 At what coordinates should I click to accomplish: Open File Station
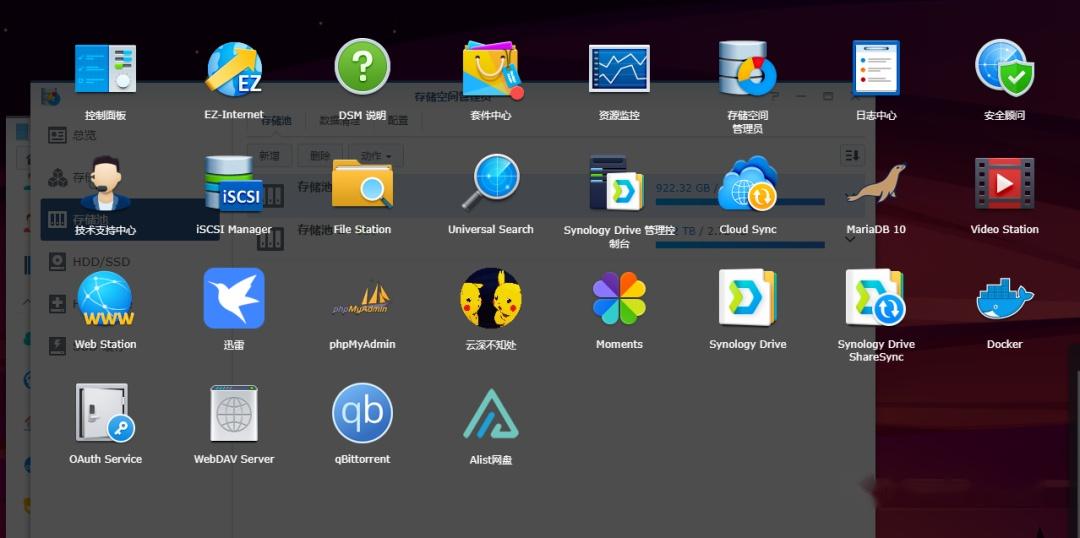(x=362, y=183)
